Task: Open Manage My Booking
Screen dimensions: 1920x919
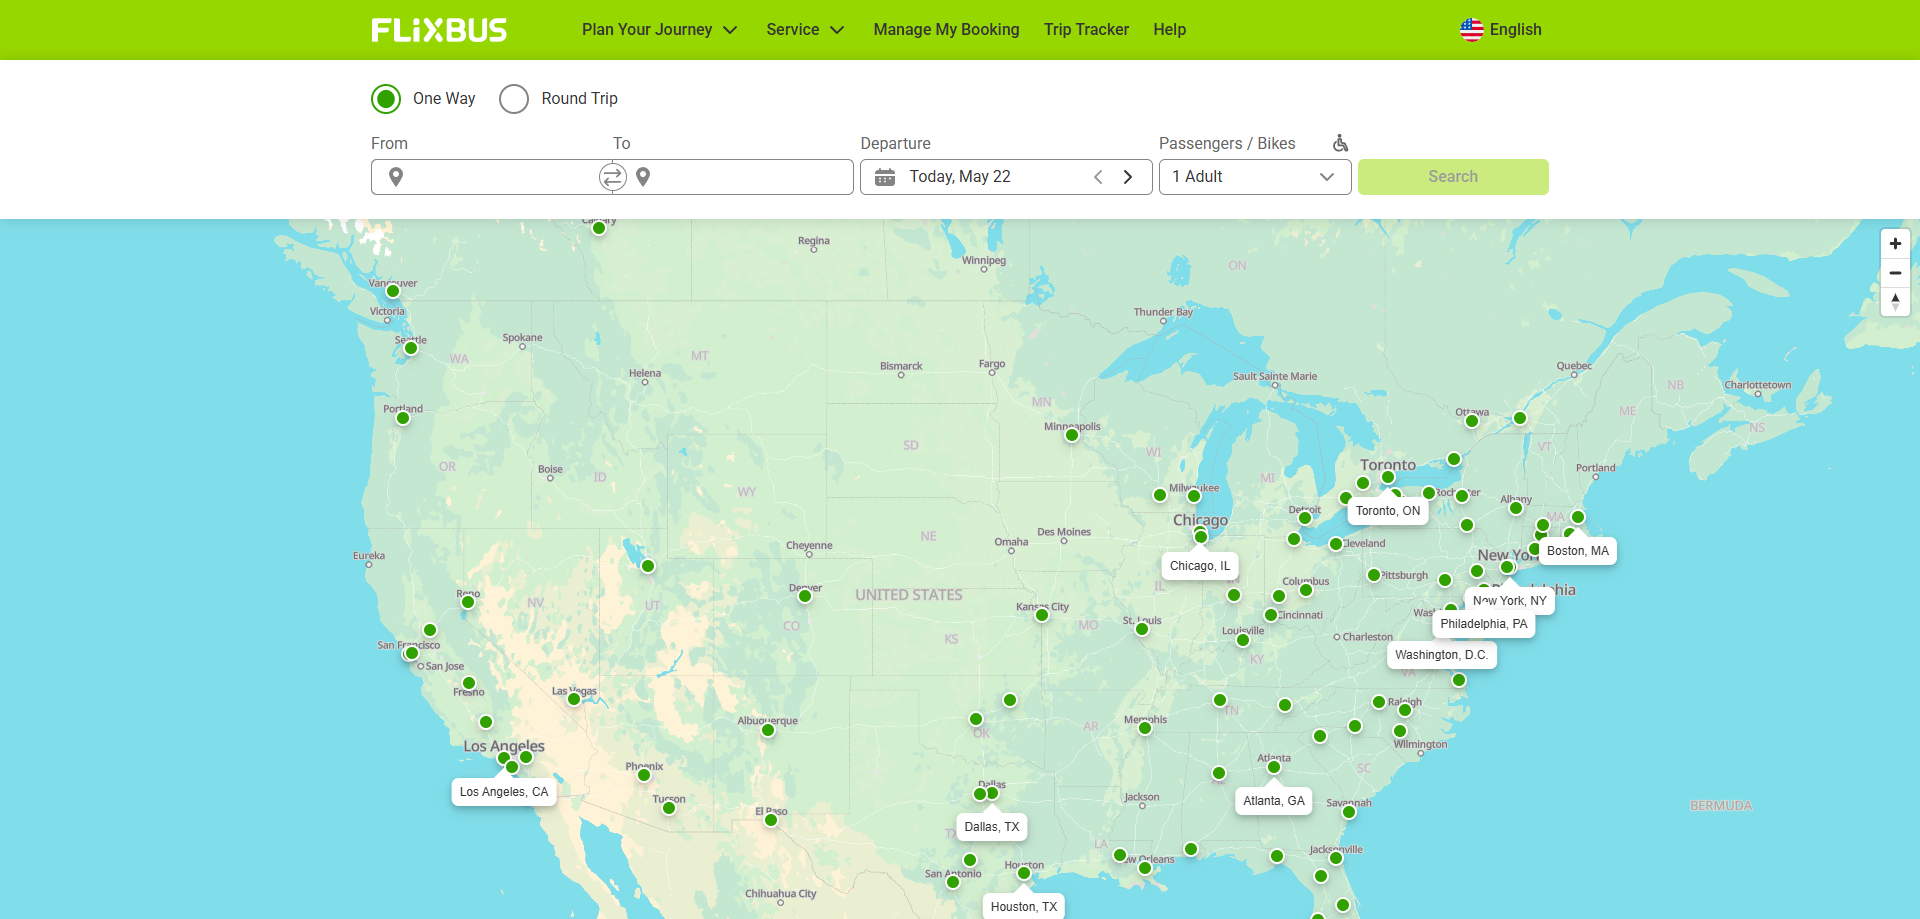Action: point(946,30)
